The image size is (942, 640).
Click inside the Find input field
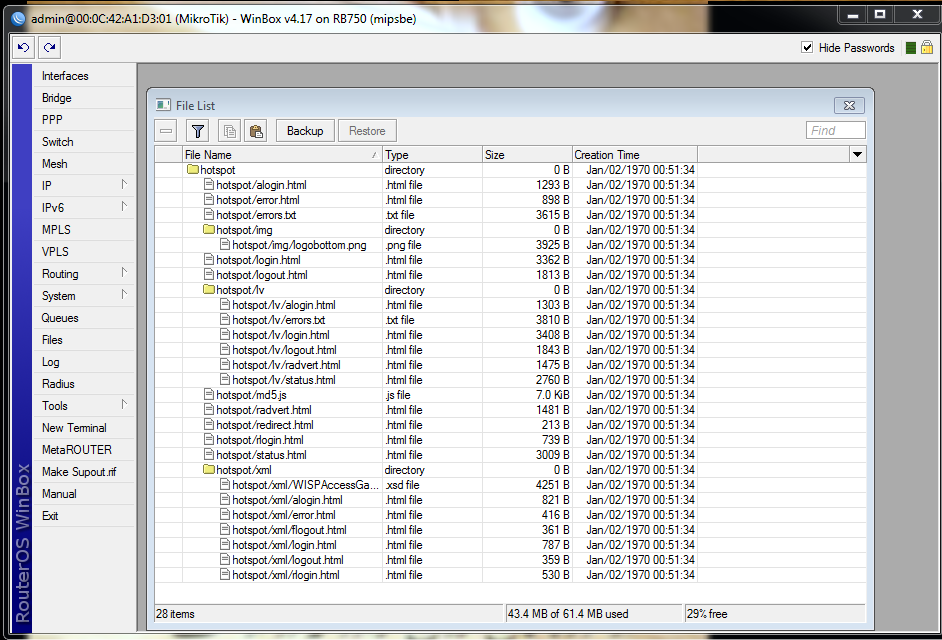[835, 130]
